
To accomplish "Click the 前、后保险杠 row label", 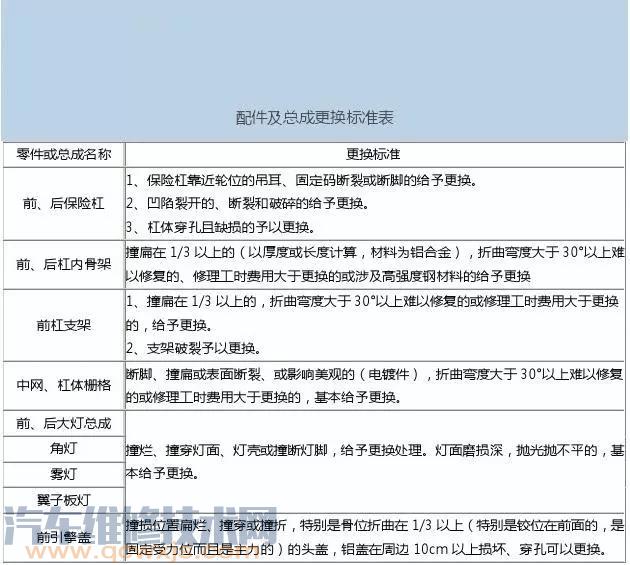I will click(63, 203).
